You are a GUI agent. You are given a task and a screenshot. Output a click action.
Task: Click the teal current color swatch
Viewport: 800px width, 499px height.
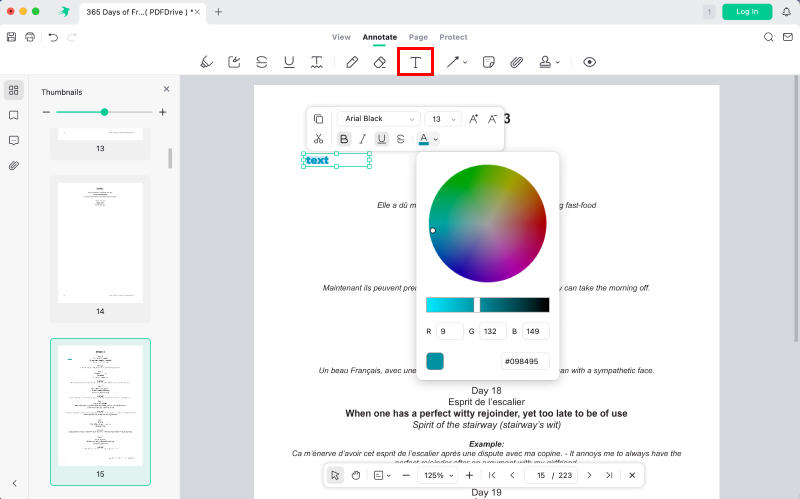tap(435, 361)
